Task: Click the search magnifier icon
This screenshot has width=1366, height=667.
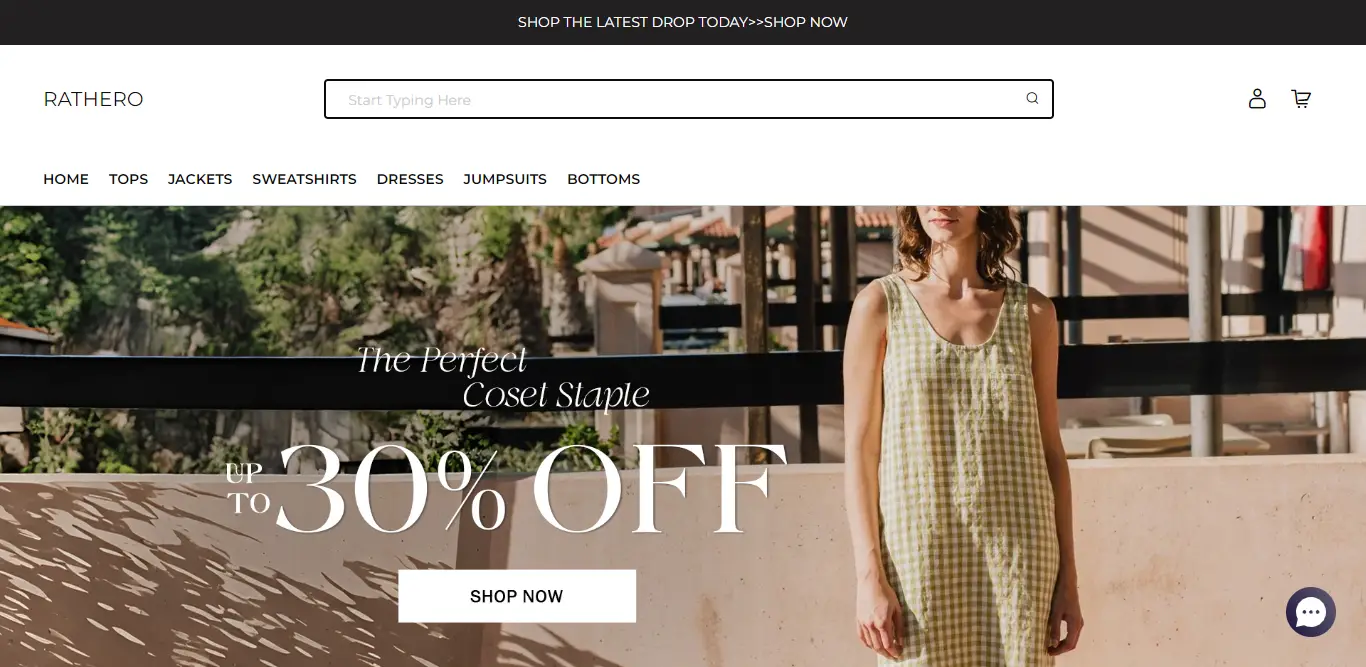Action: point(1032,98)
